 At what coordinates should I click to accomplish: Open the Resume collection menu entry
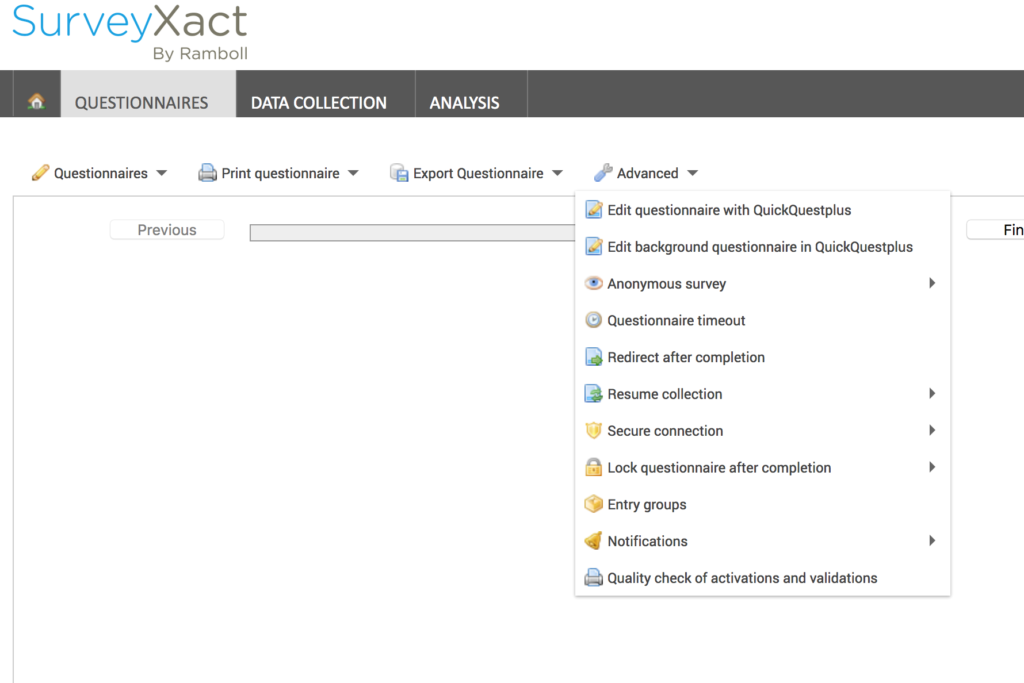(x=762, y=394)
